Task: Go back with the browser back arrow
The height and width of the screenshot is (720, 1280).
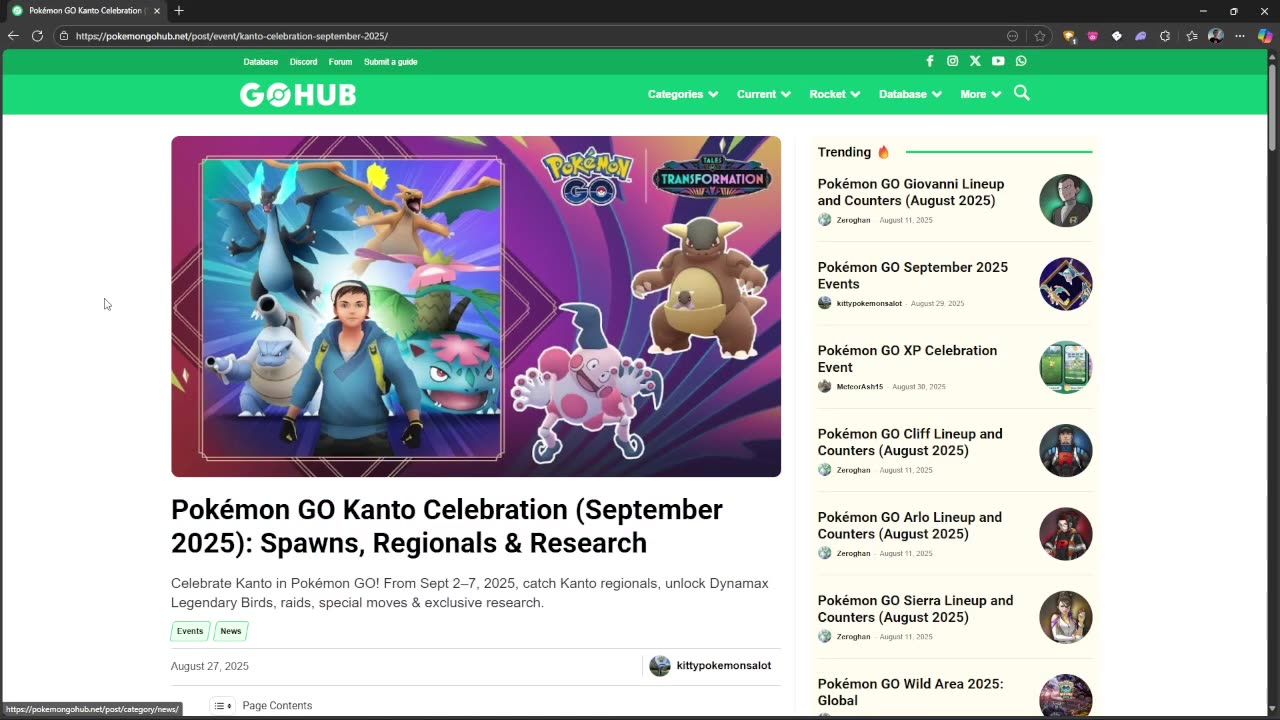Action: point(13,36)
